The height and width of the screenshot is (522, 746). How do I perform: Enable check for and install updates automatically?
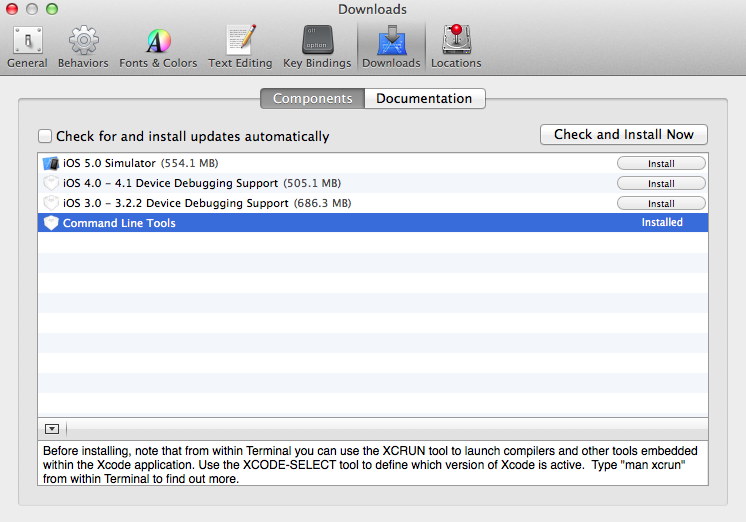click(x=45, y=136)
